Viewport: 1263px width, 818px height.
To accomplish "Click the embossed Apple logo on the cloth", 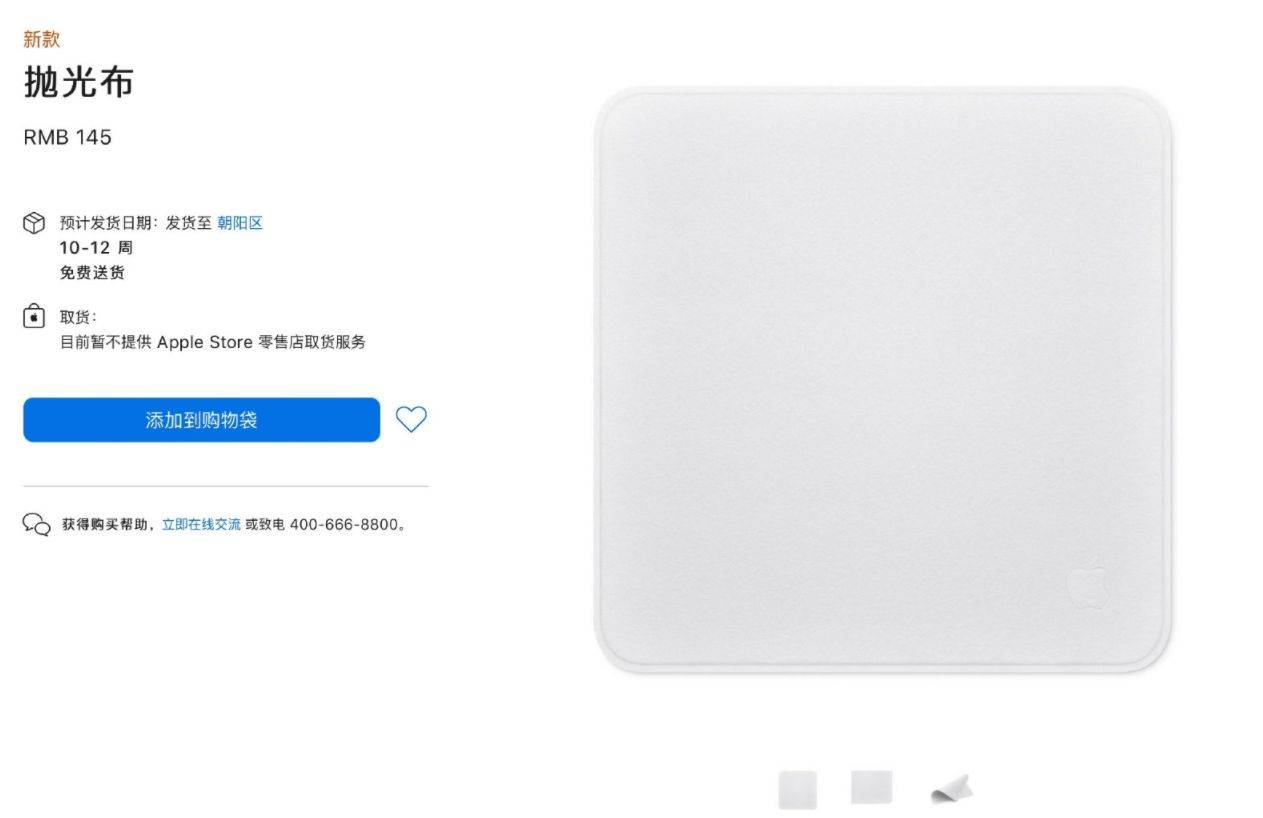I will (1087, 586).
